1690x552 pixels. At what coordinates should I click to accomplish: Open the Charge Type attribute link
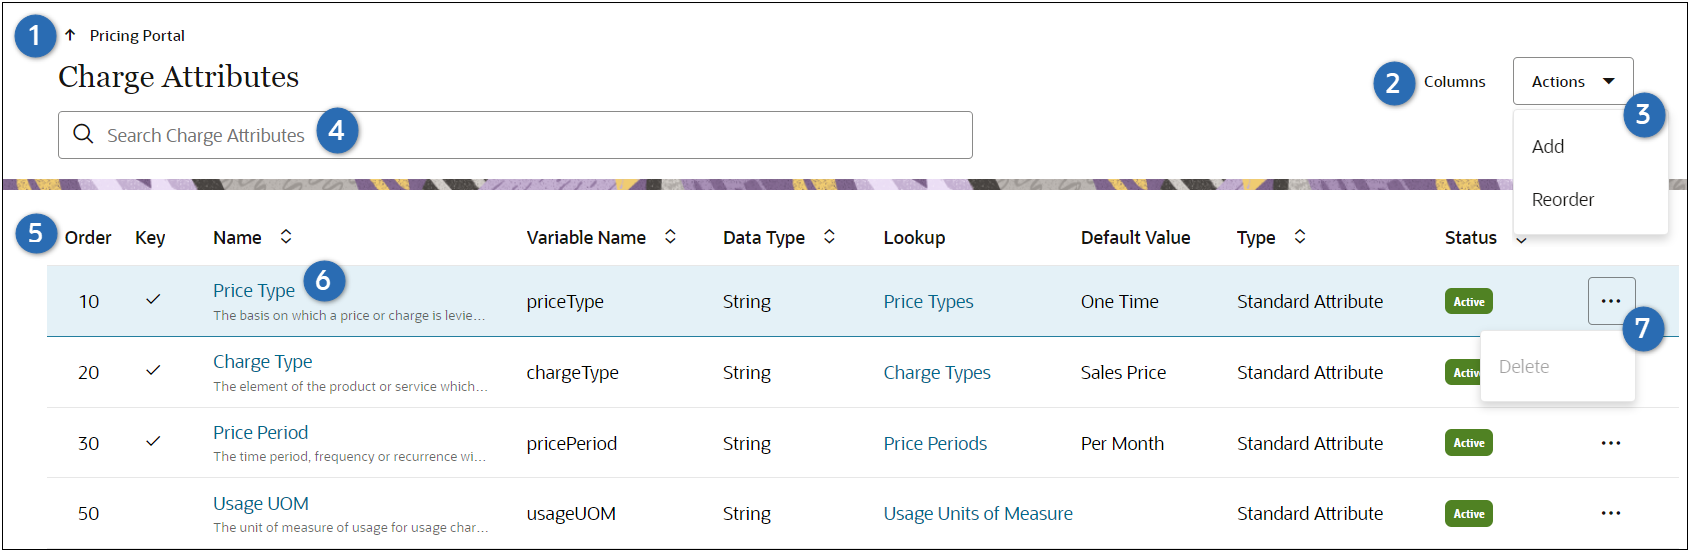262,361
